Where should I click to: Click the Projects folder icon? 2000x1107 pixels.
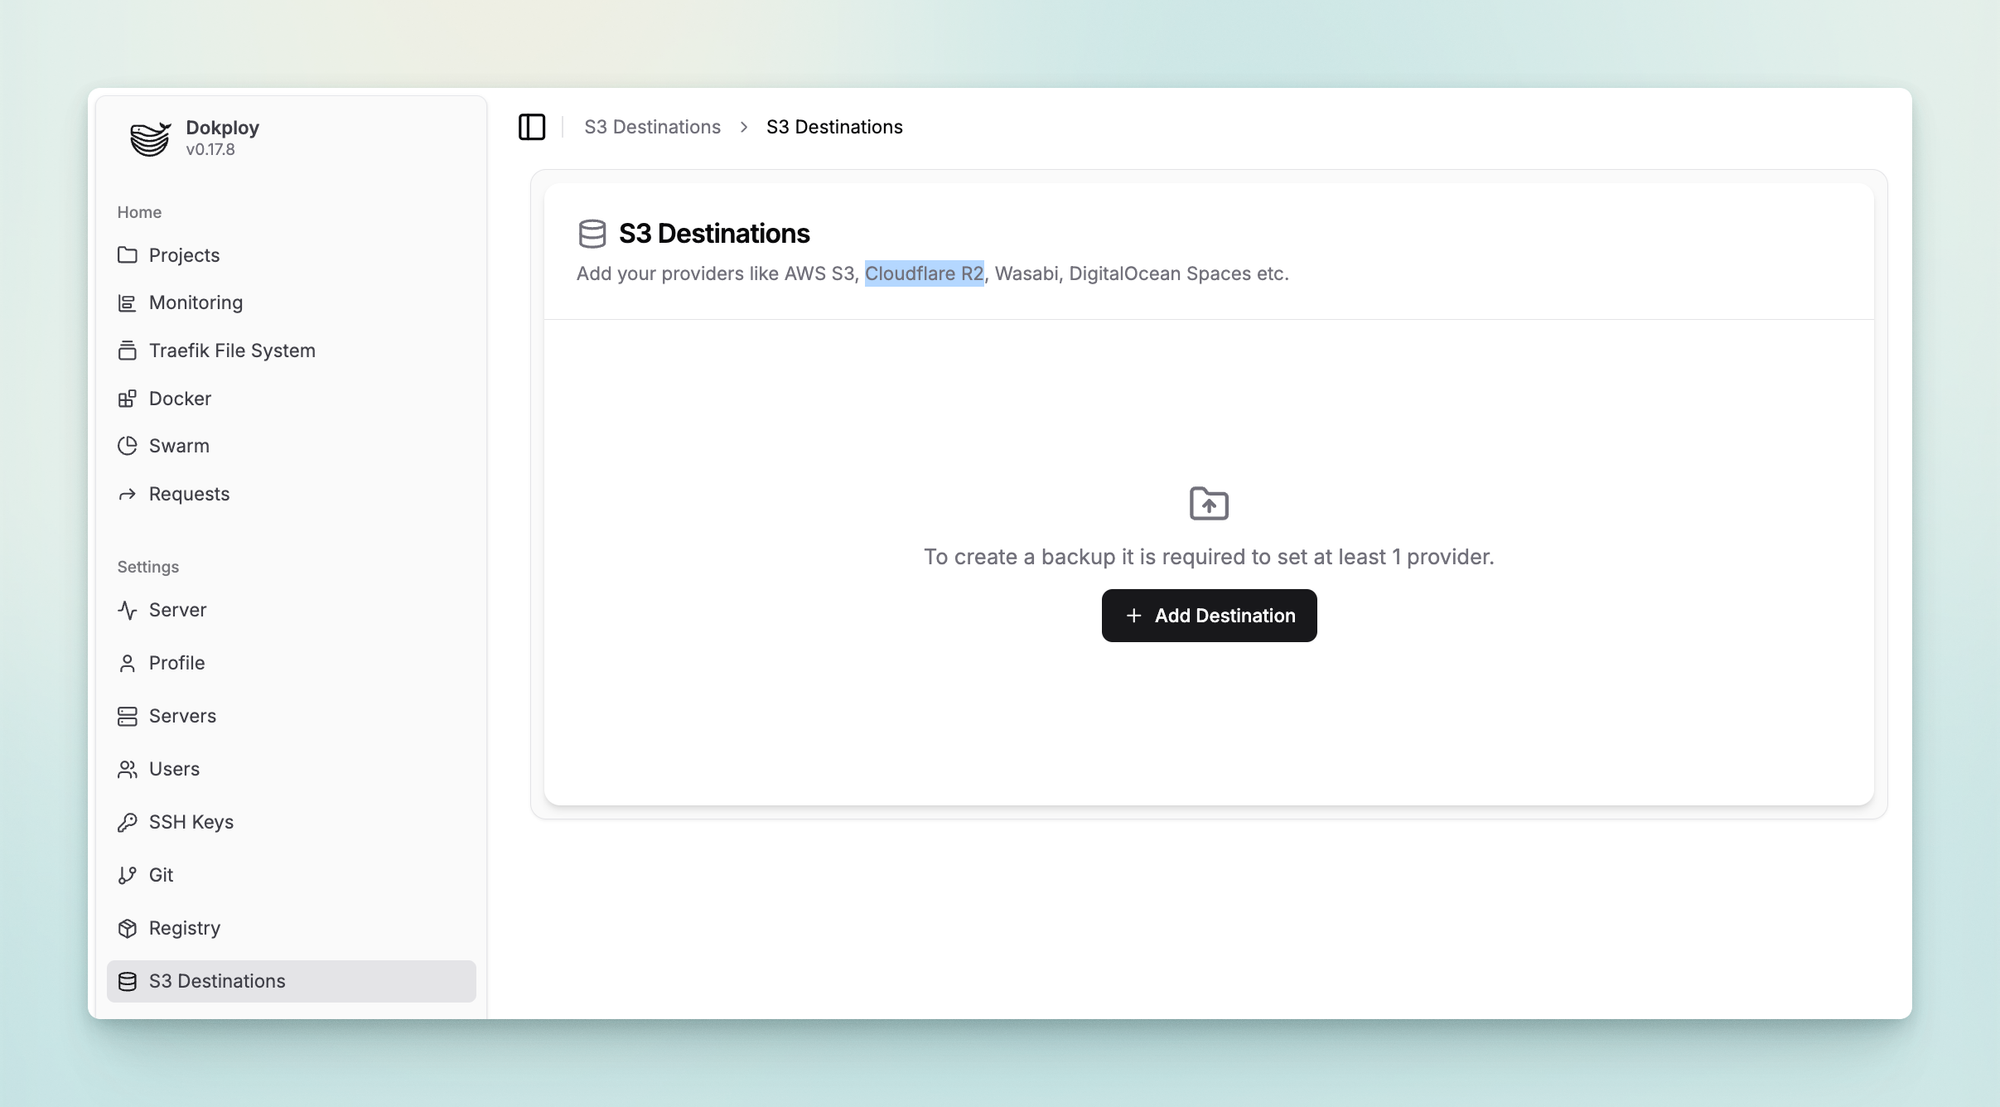click(127, 255)
